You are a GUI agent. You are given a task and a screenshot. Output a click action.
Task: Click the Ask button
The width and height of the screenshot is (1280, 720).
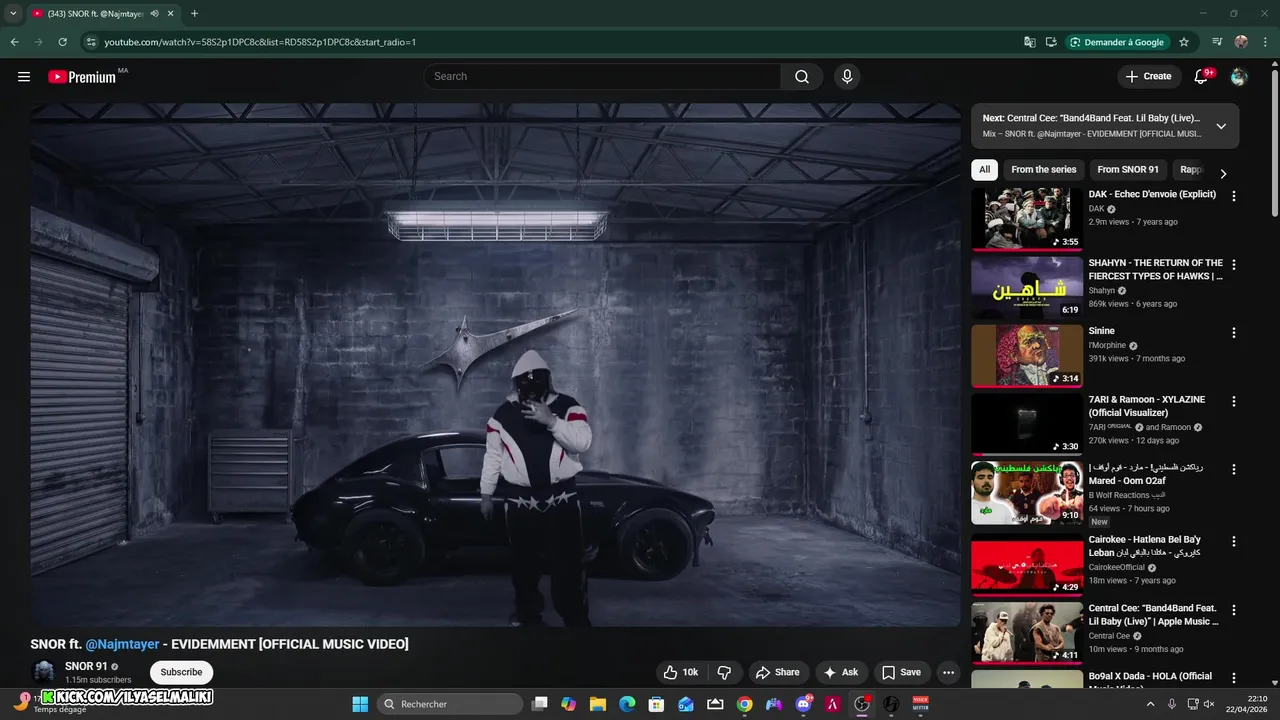[x=840, y=672]
